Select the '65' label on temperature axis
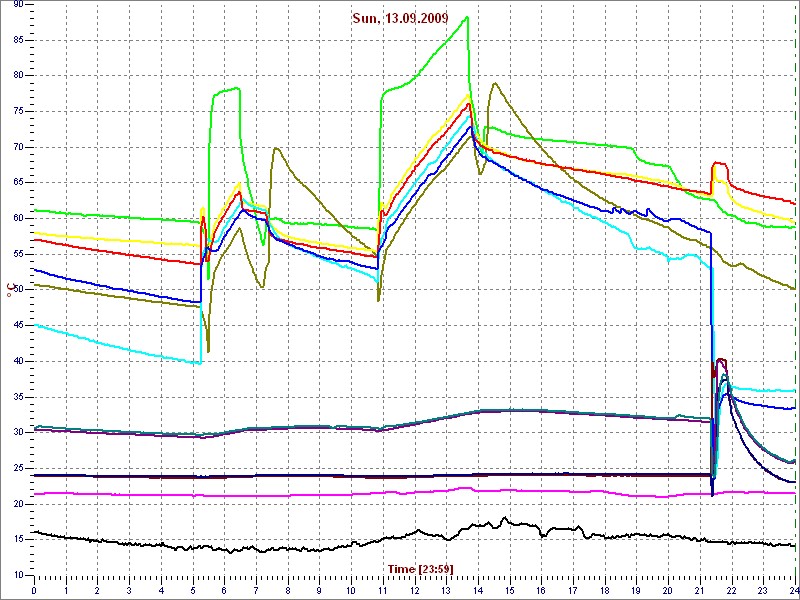This screenshot has width=800, height=600. coord(17,183)
